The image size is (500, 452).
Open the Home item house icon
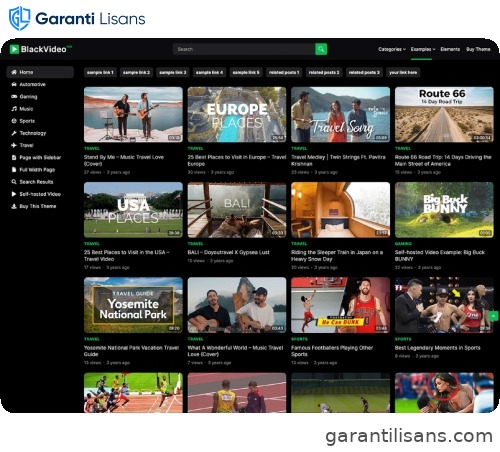click(14, 72)
